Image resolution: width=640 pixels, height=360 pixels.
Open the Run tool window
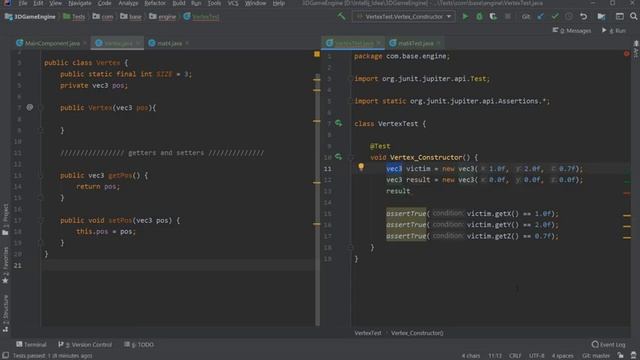point(613,31)
